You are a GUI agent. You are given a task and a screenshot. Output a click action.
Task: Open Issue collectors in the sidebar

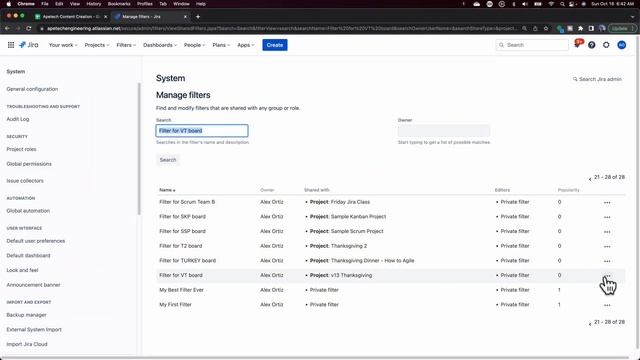point(25,181)
